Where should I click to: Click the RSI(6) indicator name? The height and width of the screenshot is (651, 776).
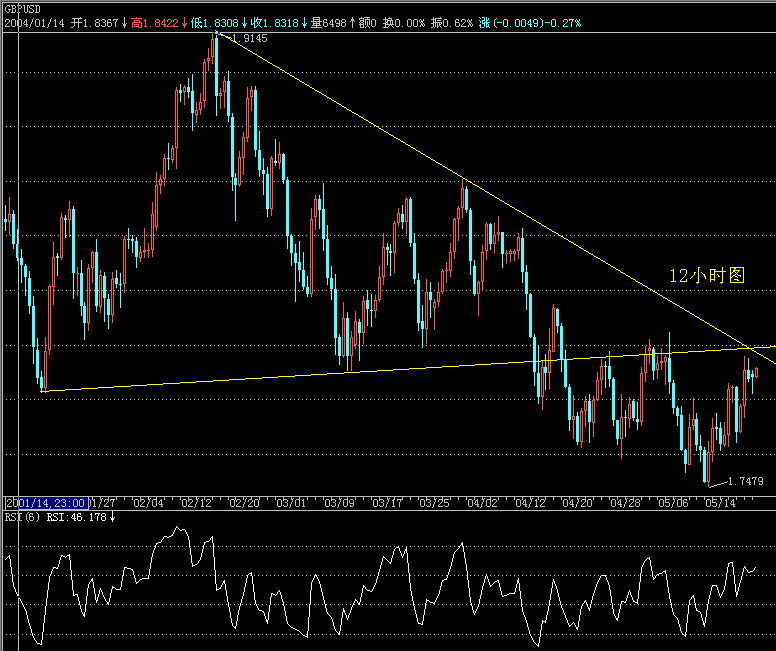pos(22,517)
